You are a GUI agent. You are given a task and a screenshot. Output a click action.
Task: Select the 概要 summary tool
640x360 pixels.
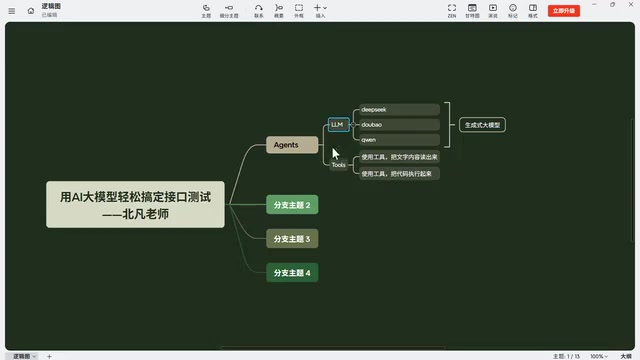click(279, 11)
